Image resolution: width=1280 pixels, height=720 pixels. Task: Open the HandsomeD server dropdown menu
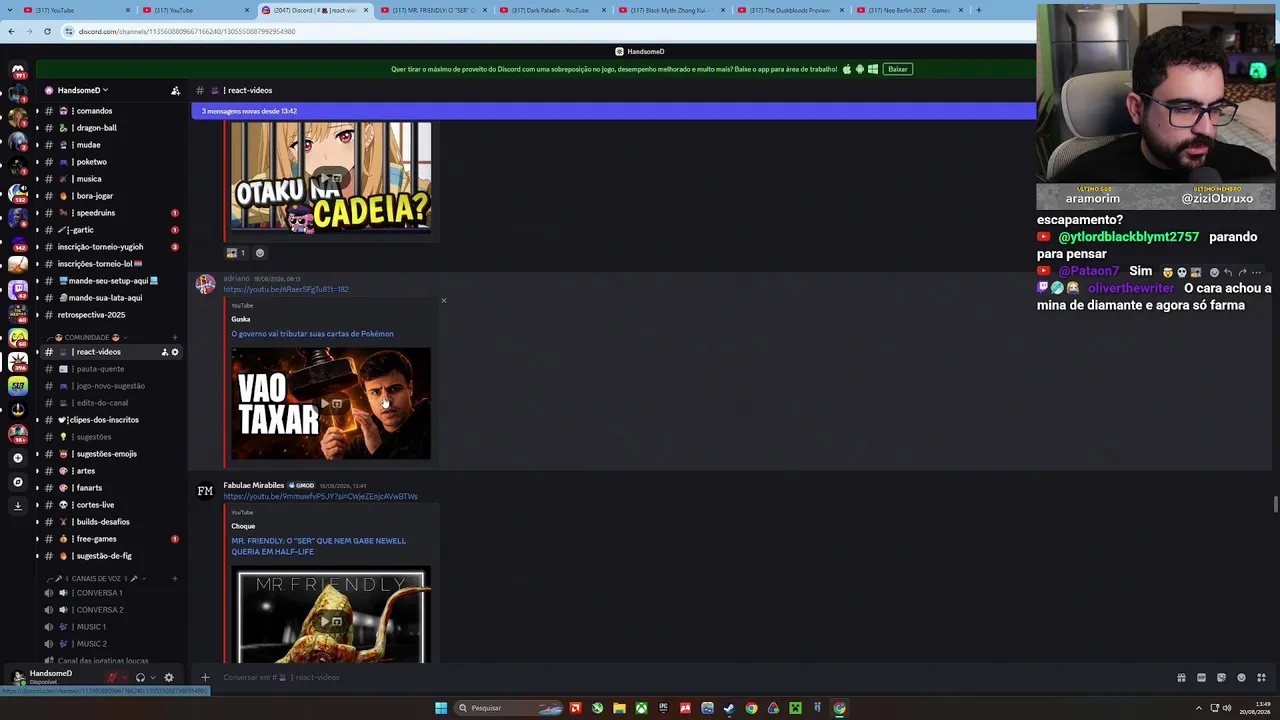[x=83, y=90]
